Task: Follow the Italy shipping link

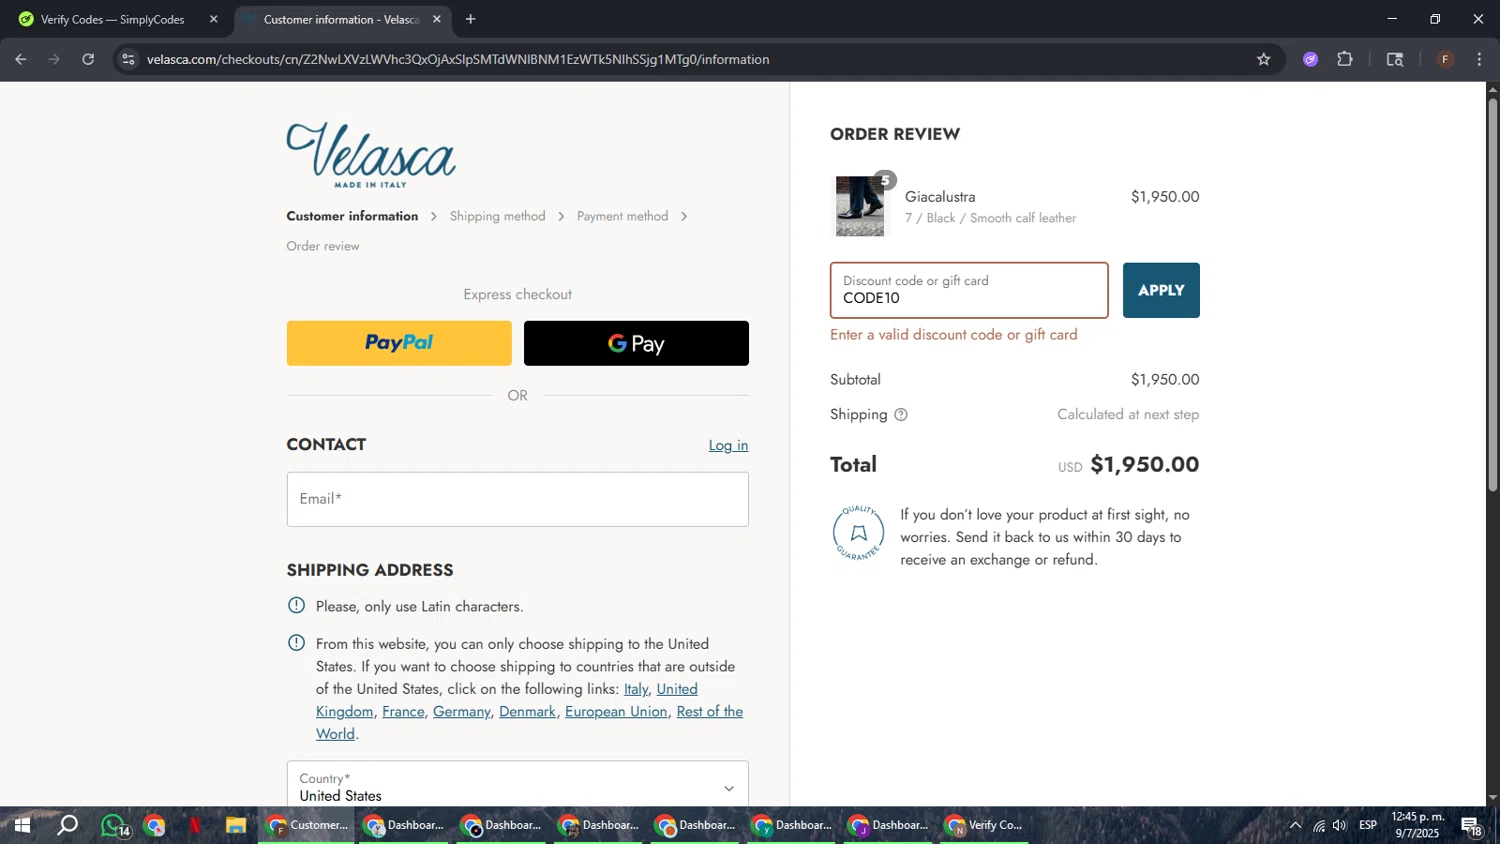Action: (x=636, y=689)
